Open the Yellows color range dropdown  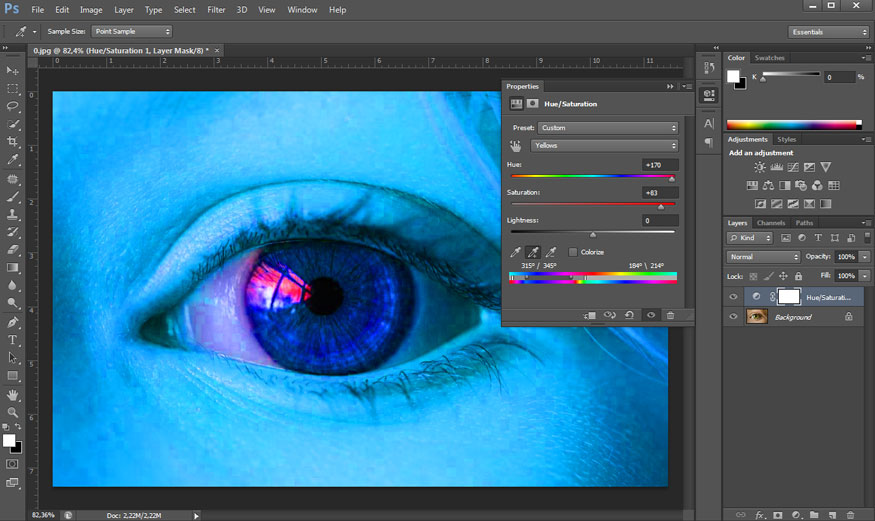(x=605, y=146)
